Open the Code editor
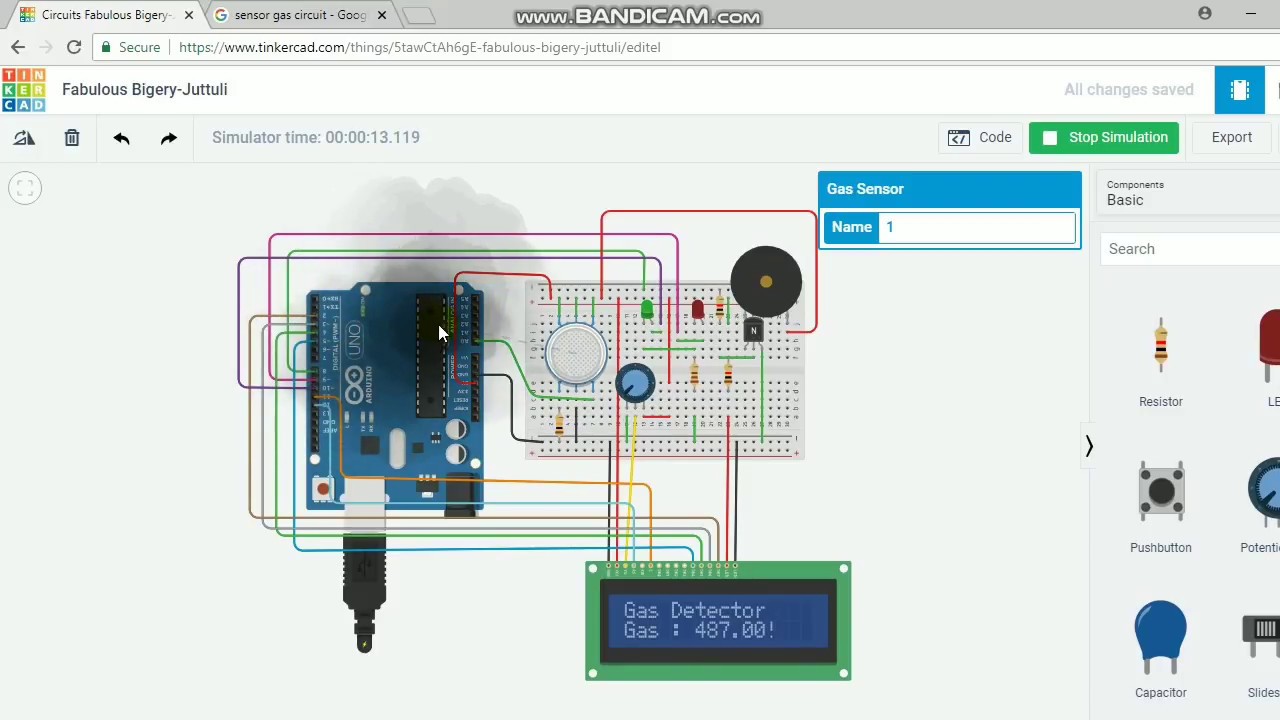This screenshot has width=1280, height=720. tap(980, 138)
